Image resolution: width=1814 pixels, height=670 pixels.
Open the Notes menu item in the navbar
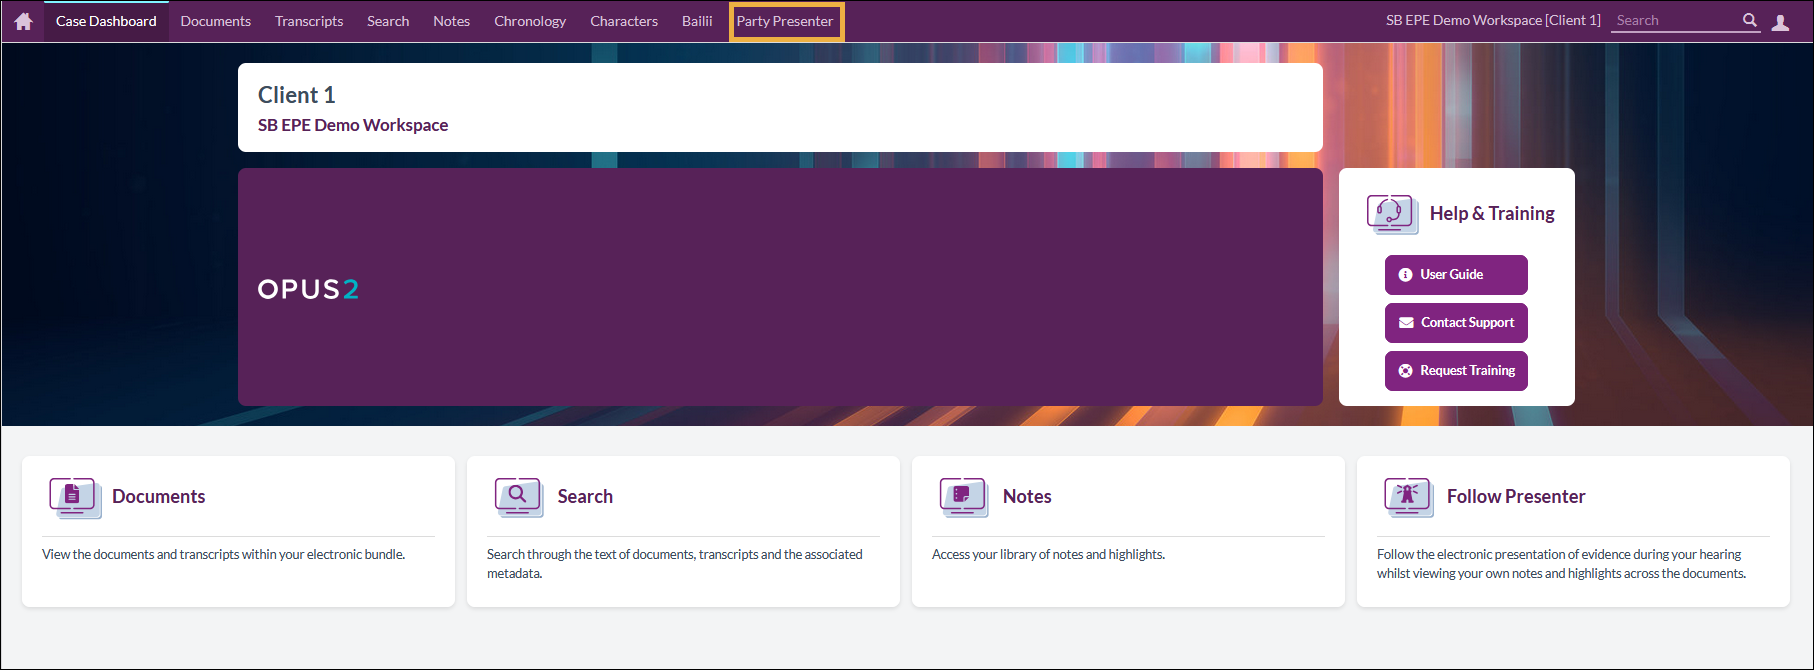pos(451,21)
